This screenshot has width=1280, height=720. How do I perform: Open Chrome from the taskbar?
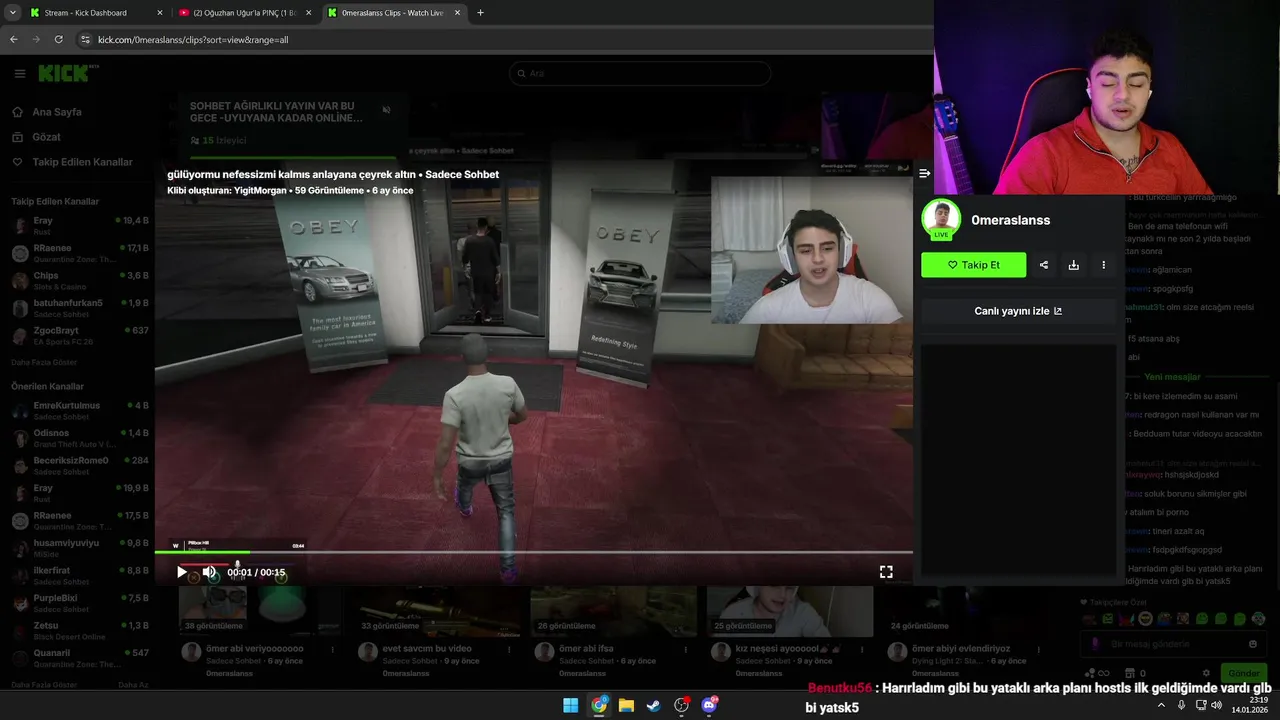(x=598, y=705)
